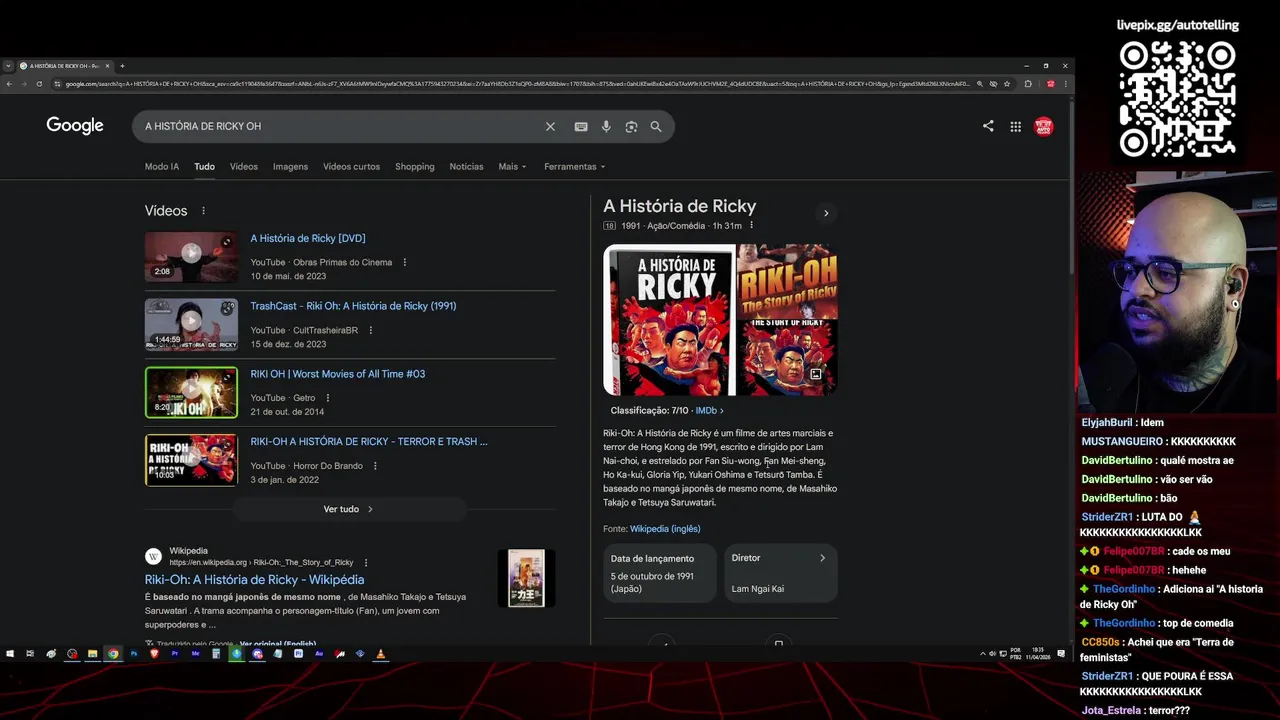
Task: Bookmark this page with star icon
Action: [x=1007, y=84]
